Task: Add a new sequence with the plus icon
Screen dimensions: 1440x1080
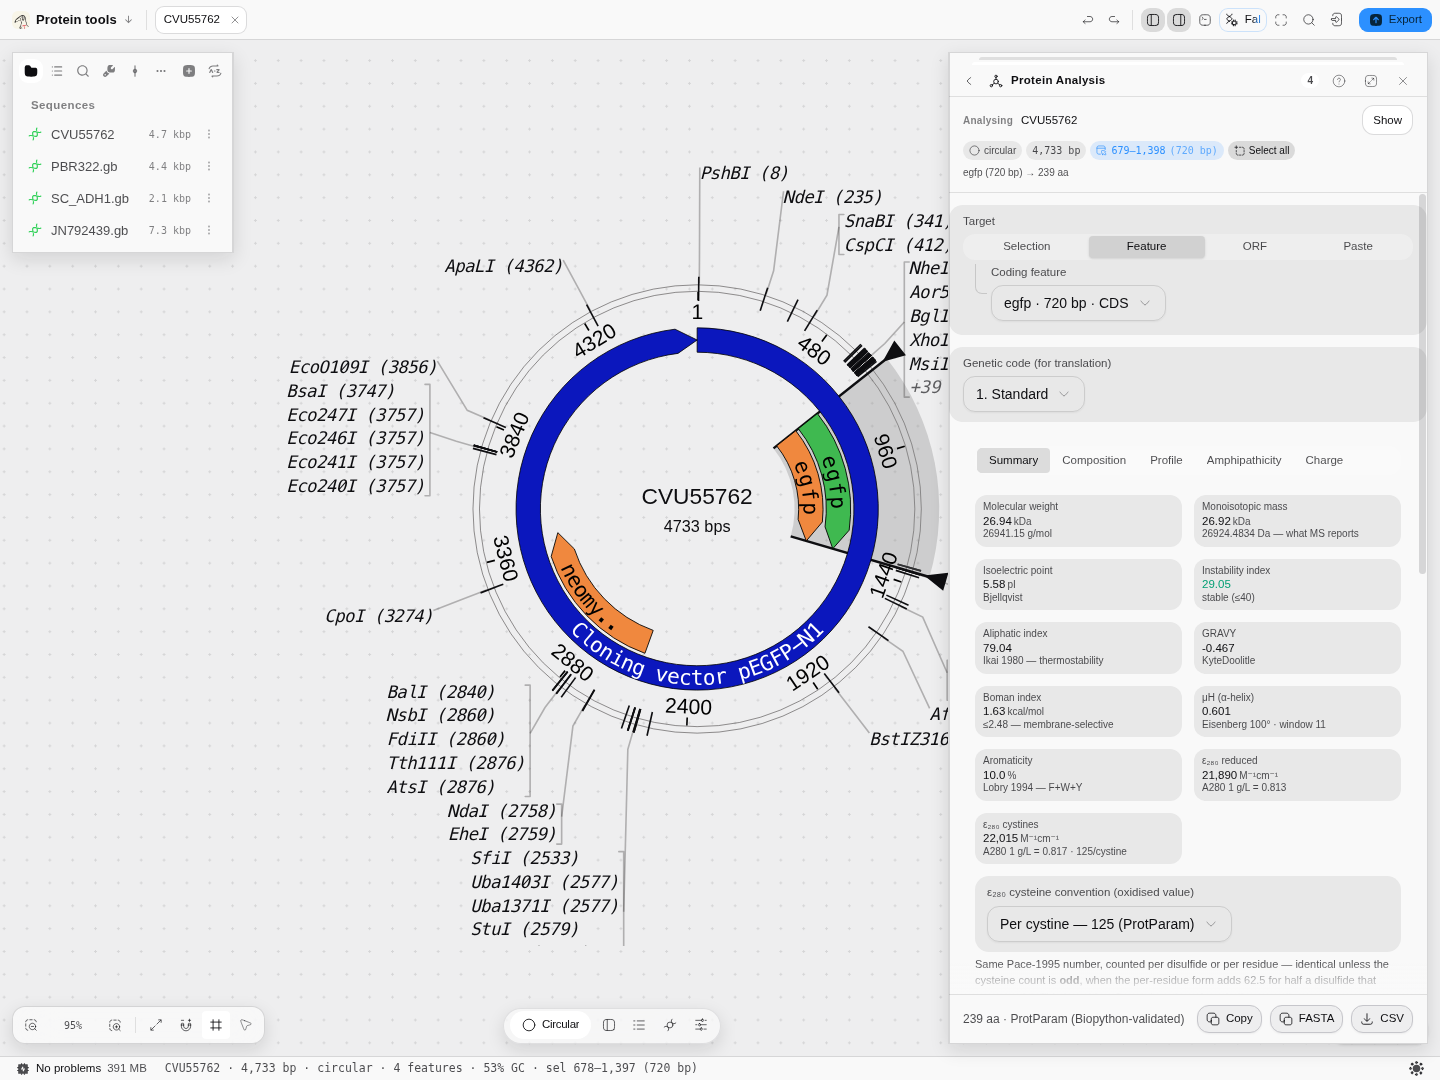Action: pos(189,71)
